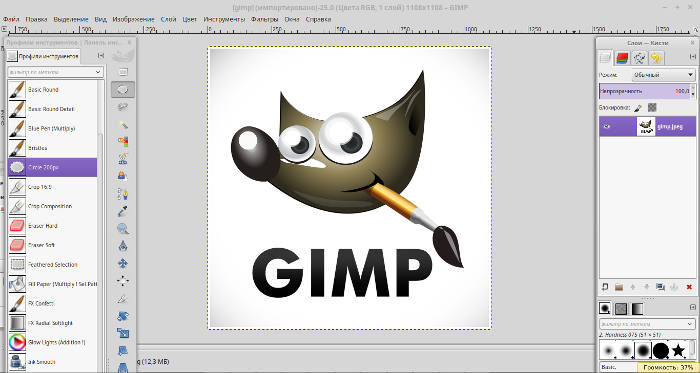Choose the Crop Composition preset
The image size is (700, 373).
52,206
